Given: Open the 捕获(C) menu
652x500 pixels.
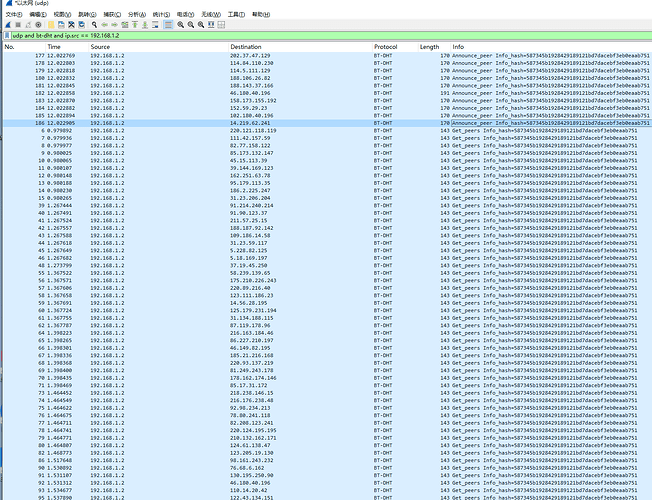Looking at the screenshot, I should 112,15.
